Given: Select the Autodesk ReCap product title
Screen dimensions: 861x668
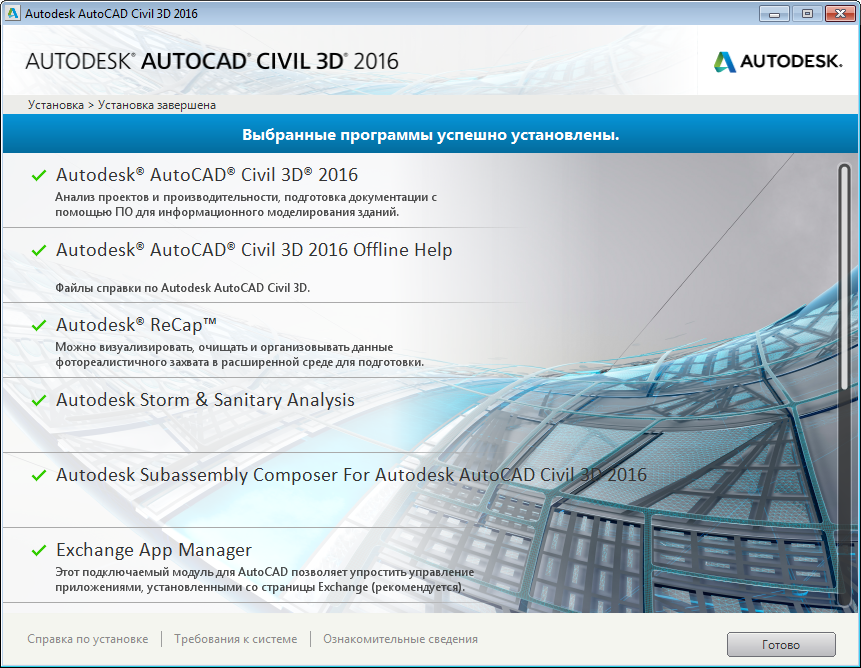Looking at the screenshot, I should 136,325.
